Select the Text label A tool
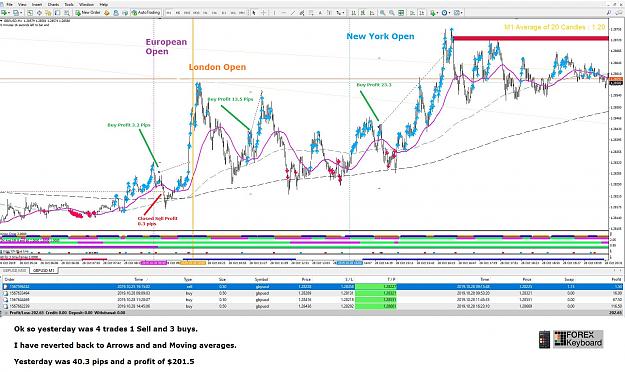Screen dimensions: 625x372 tap(320, 13)
